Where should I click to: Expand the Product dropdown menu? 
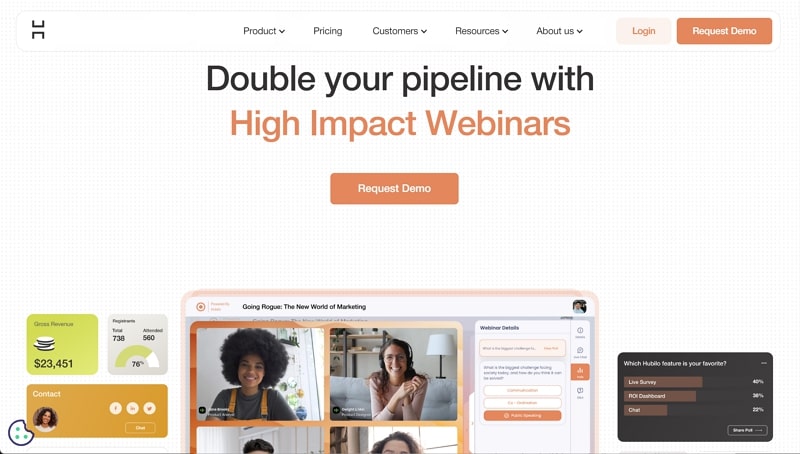point(264,31)
